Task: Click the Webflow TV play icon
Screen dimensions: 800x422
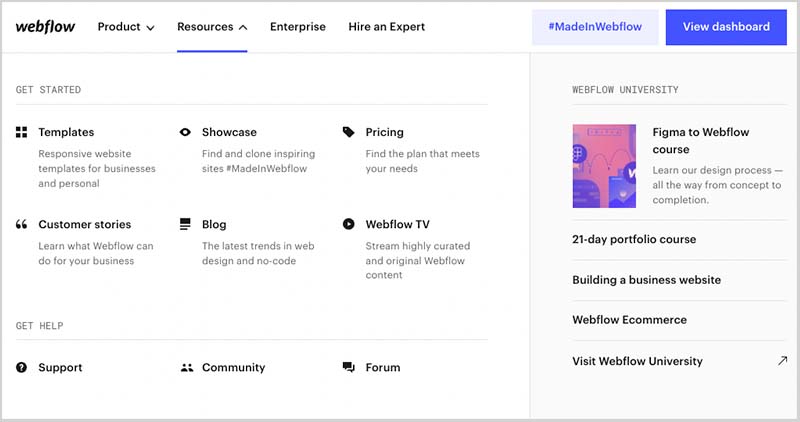Action: click(348, 224)
